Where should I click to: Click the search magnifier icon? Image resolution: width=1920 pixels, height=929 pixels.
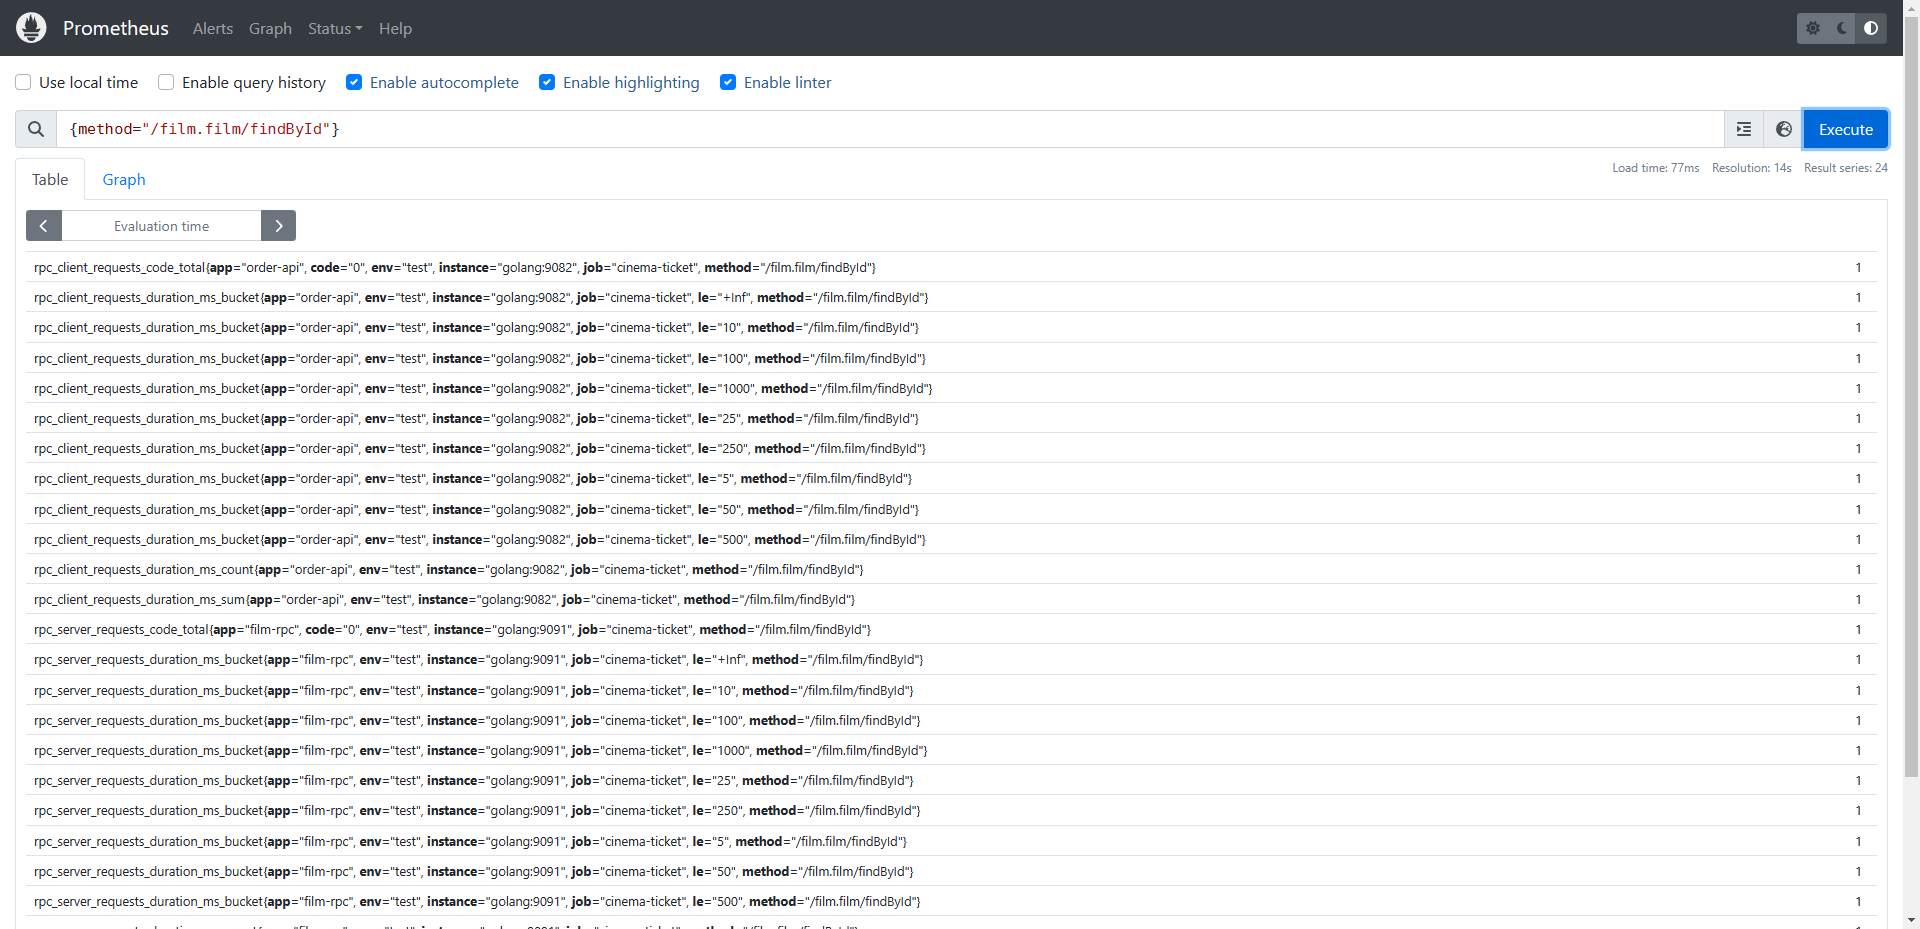click(x=36, y=129)
